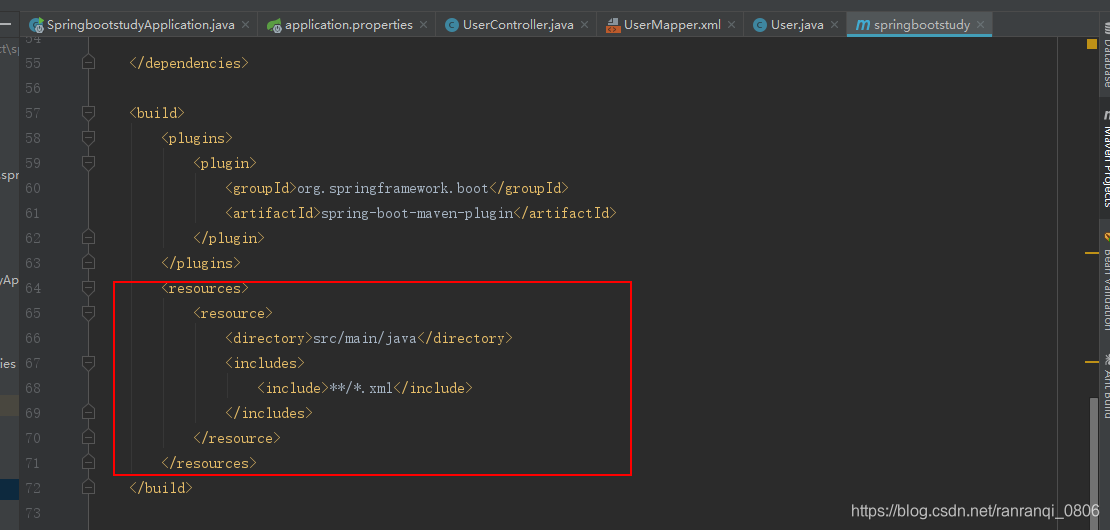The height and width of the screenshot is (530, 1110).
Task: Click the UserController.java class icon
Action: (x=451, y=25)
